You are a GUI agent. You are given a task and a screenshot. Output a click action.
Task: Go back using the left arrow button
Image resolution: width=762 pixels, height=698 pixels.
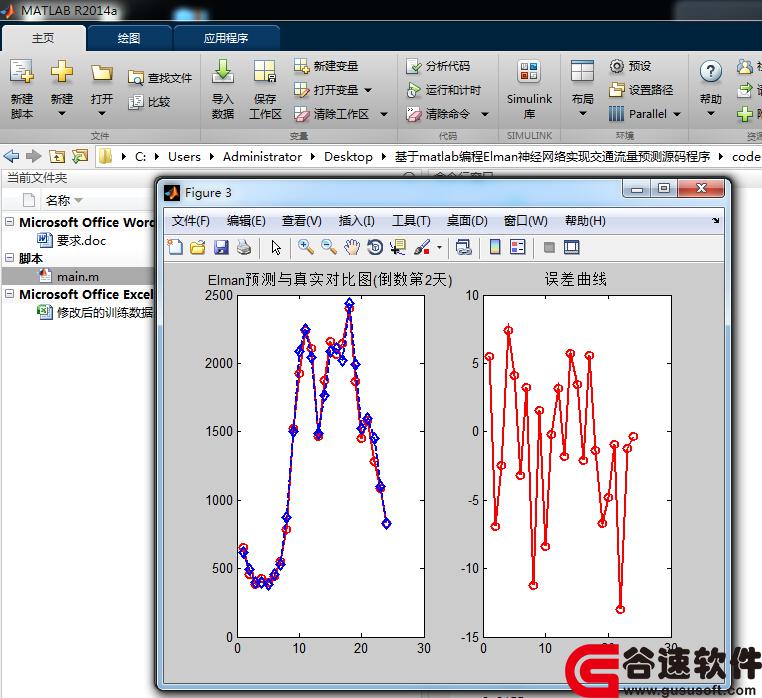(11, 157)
